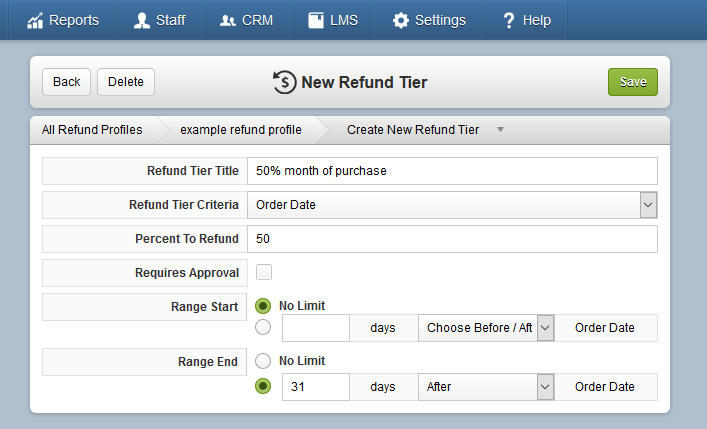Click the Settings gear icon

click(400, 21)
